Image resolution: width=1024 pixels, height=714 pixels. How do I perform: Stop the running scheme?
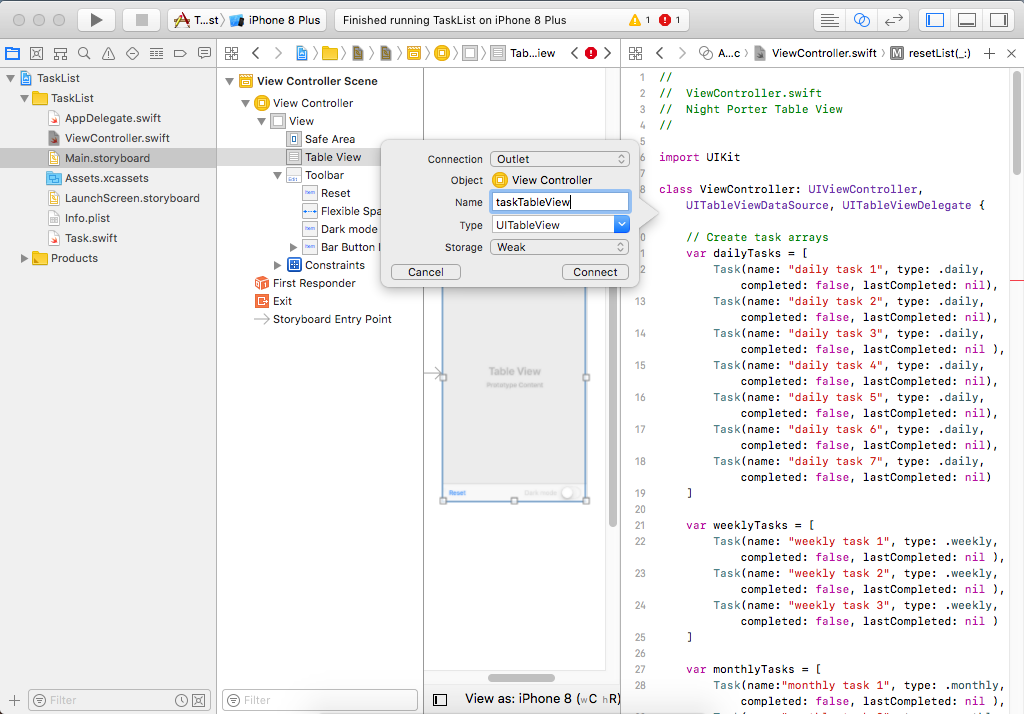142,20
